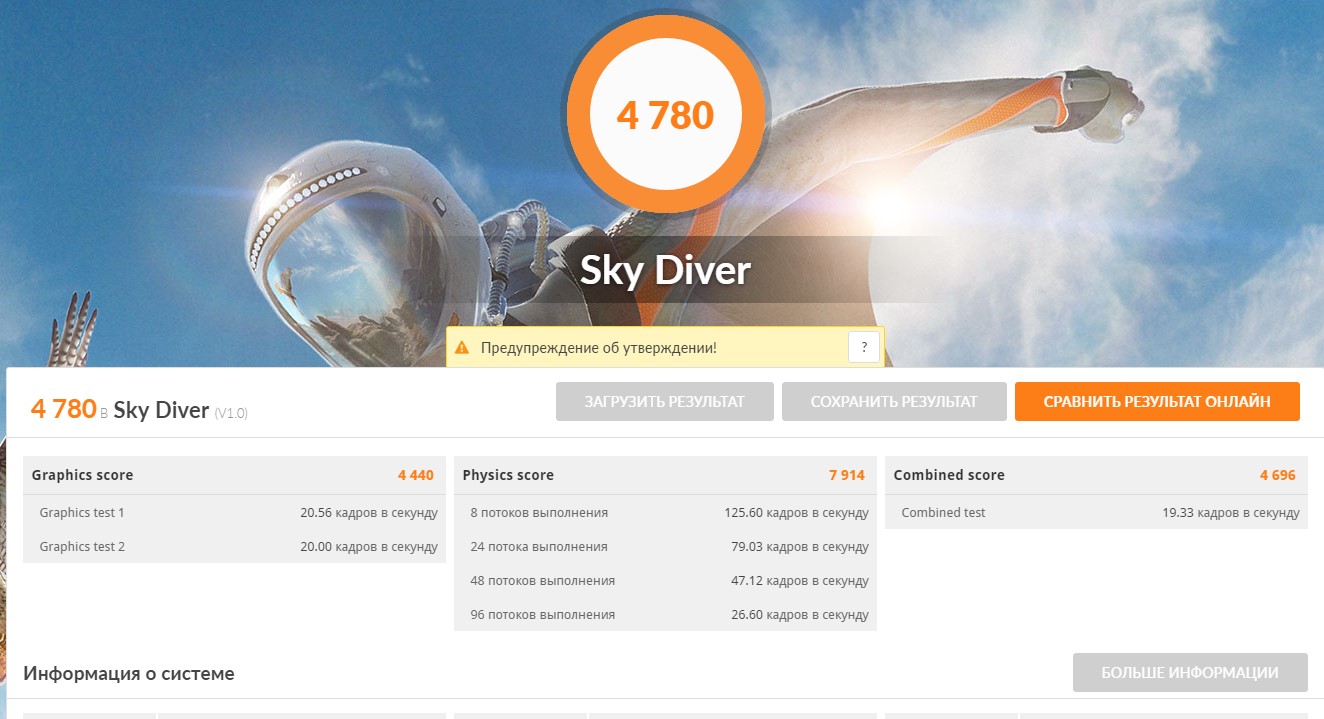This screenshot has width=1324, height=719.
Task: Click СОХРАНИТЬ РЕЗУЛЬТАТ button
Action: point(894,401)
